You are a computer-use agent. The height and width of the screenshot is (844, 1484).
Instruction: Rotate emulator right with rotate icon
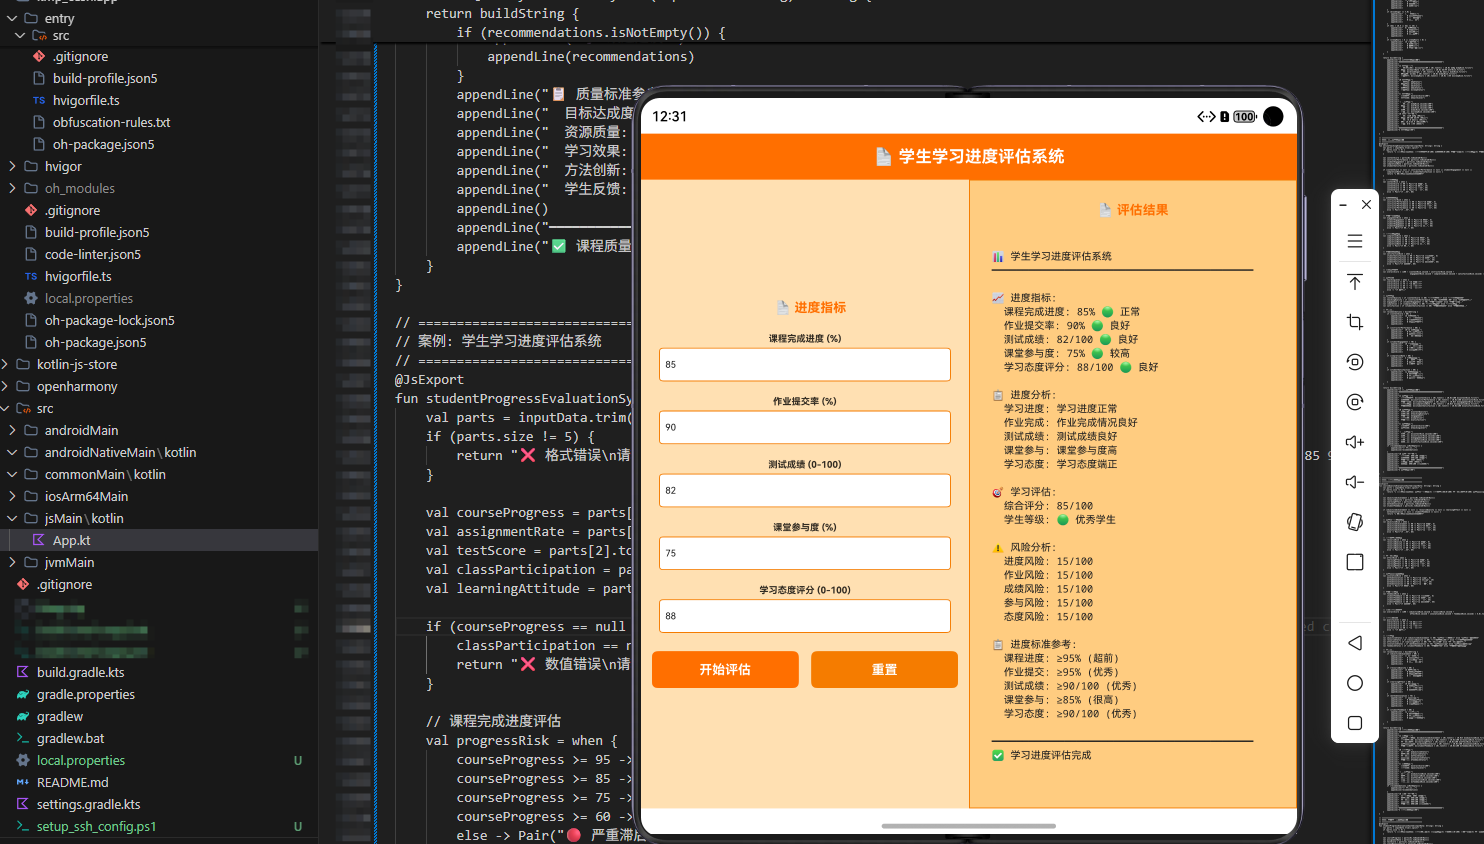[x=1355, y=402]
